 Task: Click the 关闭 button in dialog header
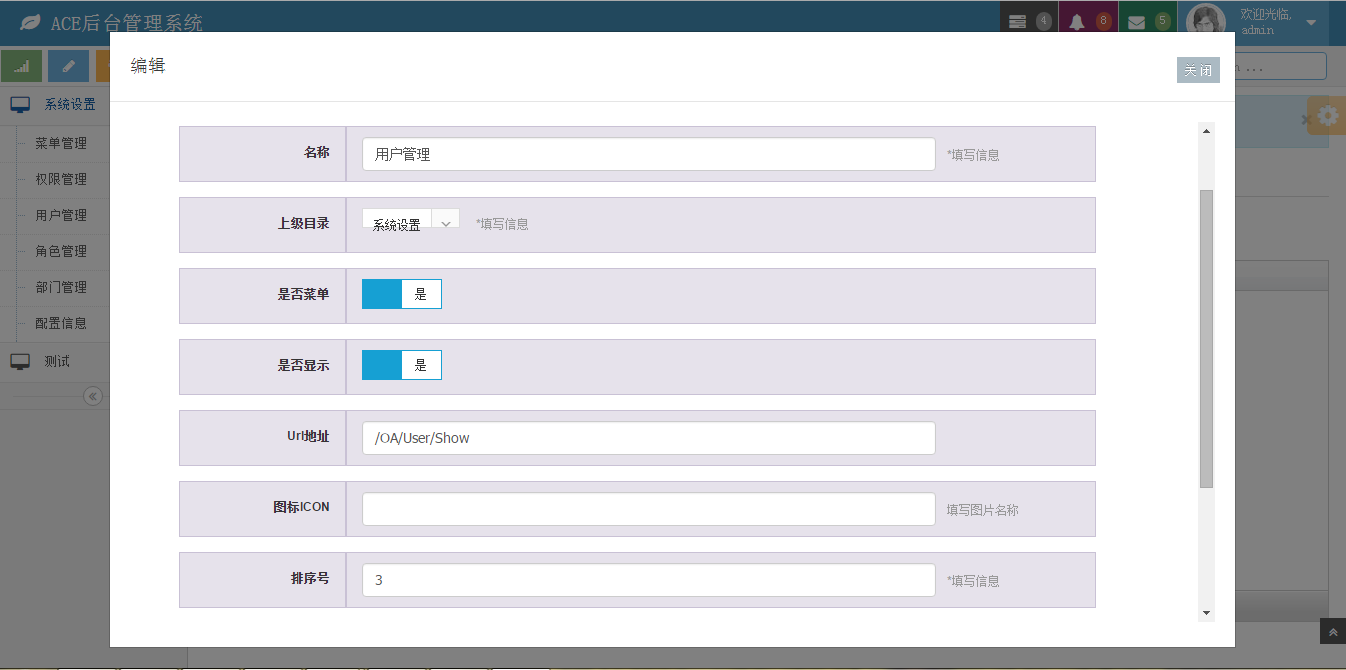click(x=1198, y=70)
